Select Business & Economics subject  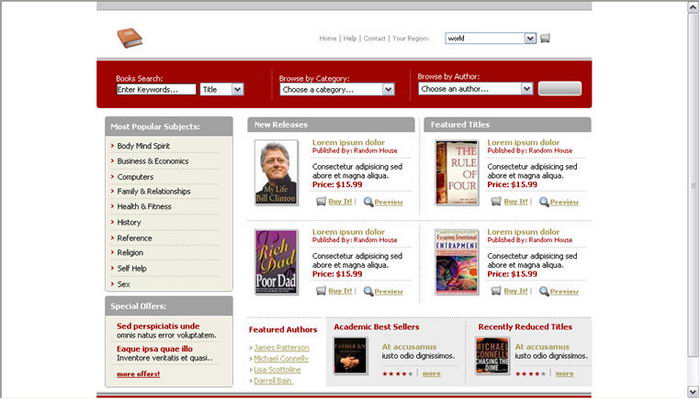(153, 161)
